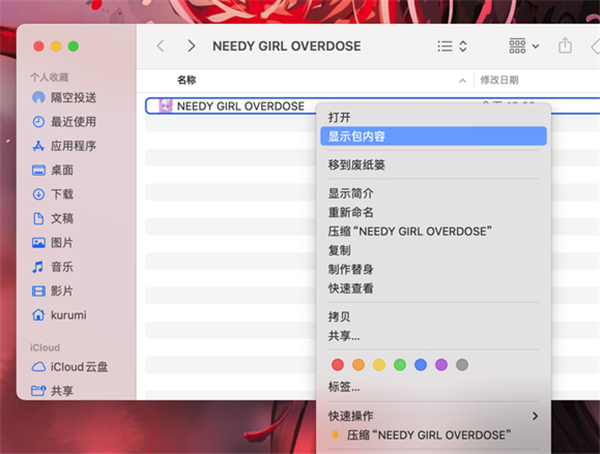Open 最近使用 (Recents) in sidebar
This screenshot has height=454, width=600.
(73, 121)
